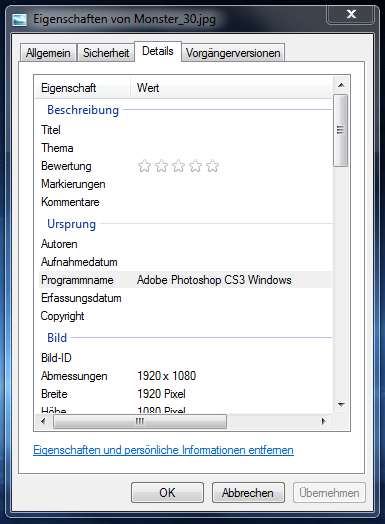Set rating to five stars
This screenshot has width=385, height=524.
click(213, 166)
